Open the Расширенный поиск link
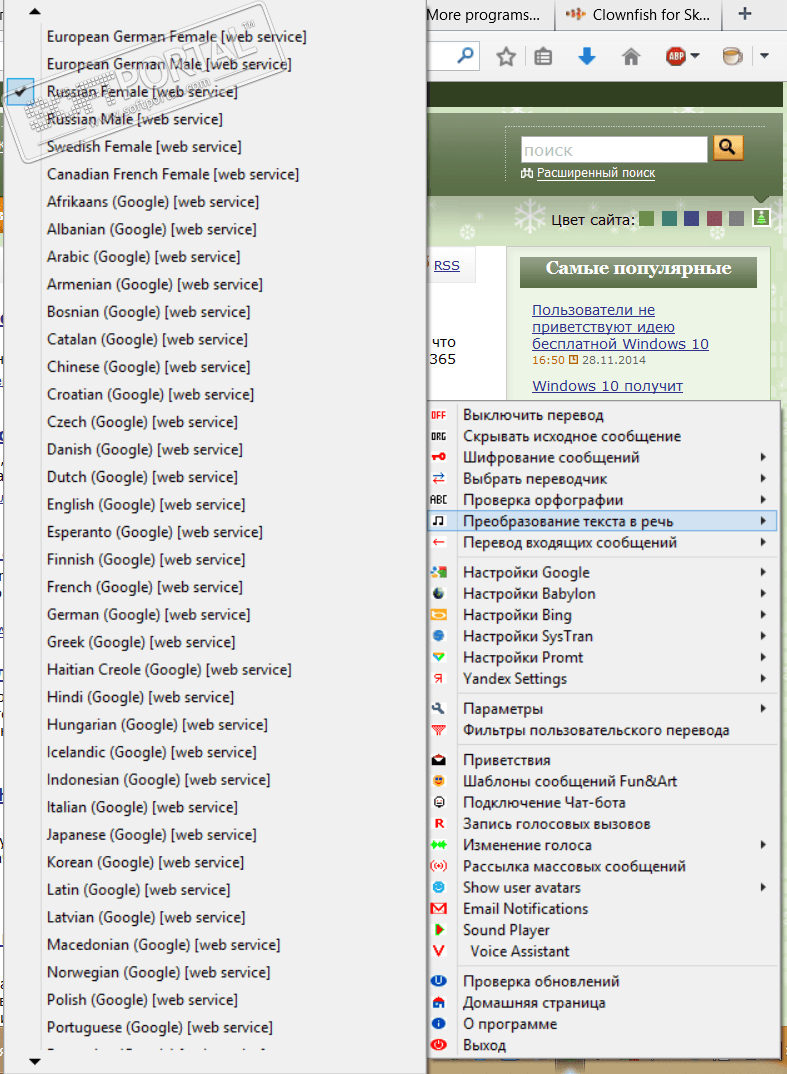Image resolution: width=787 pixels, height=1074 pixels. [595, 173]
